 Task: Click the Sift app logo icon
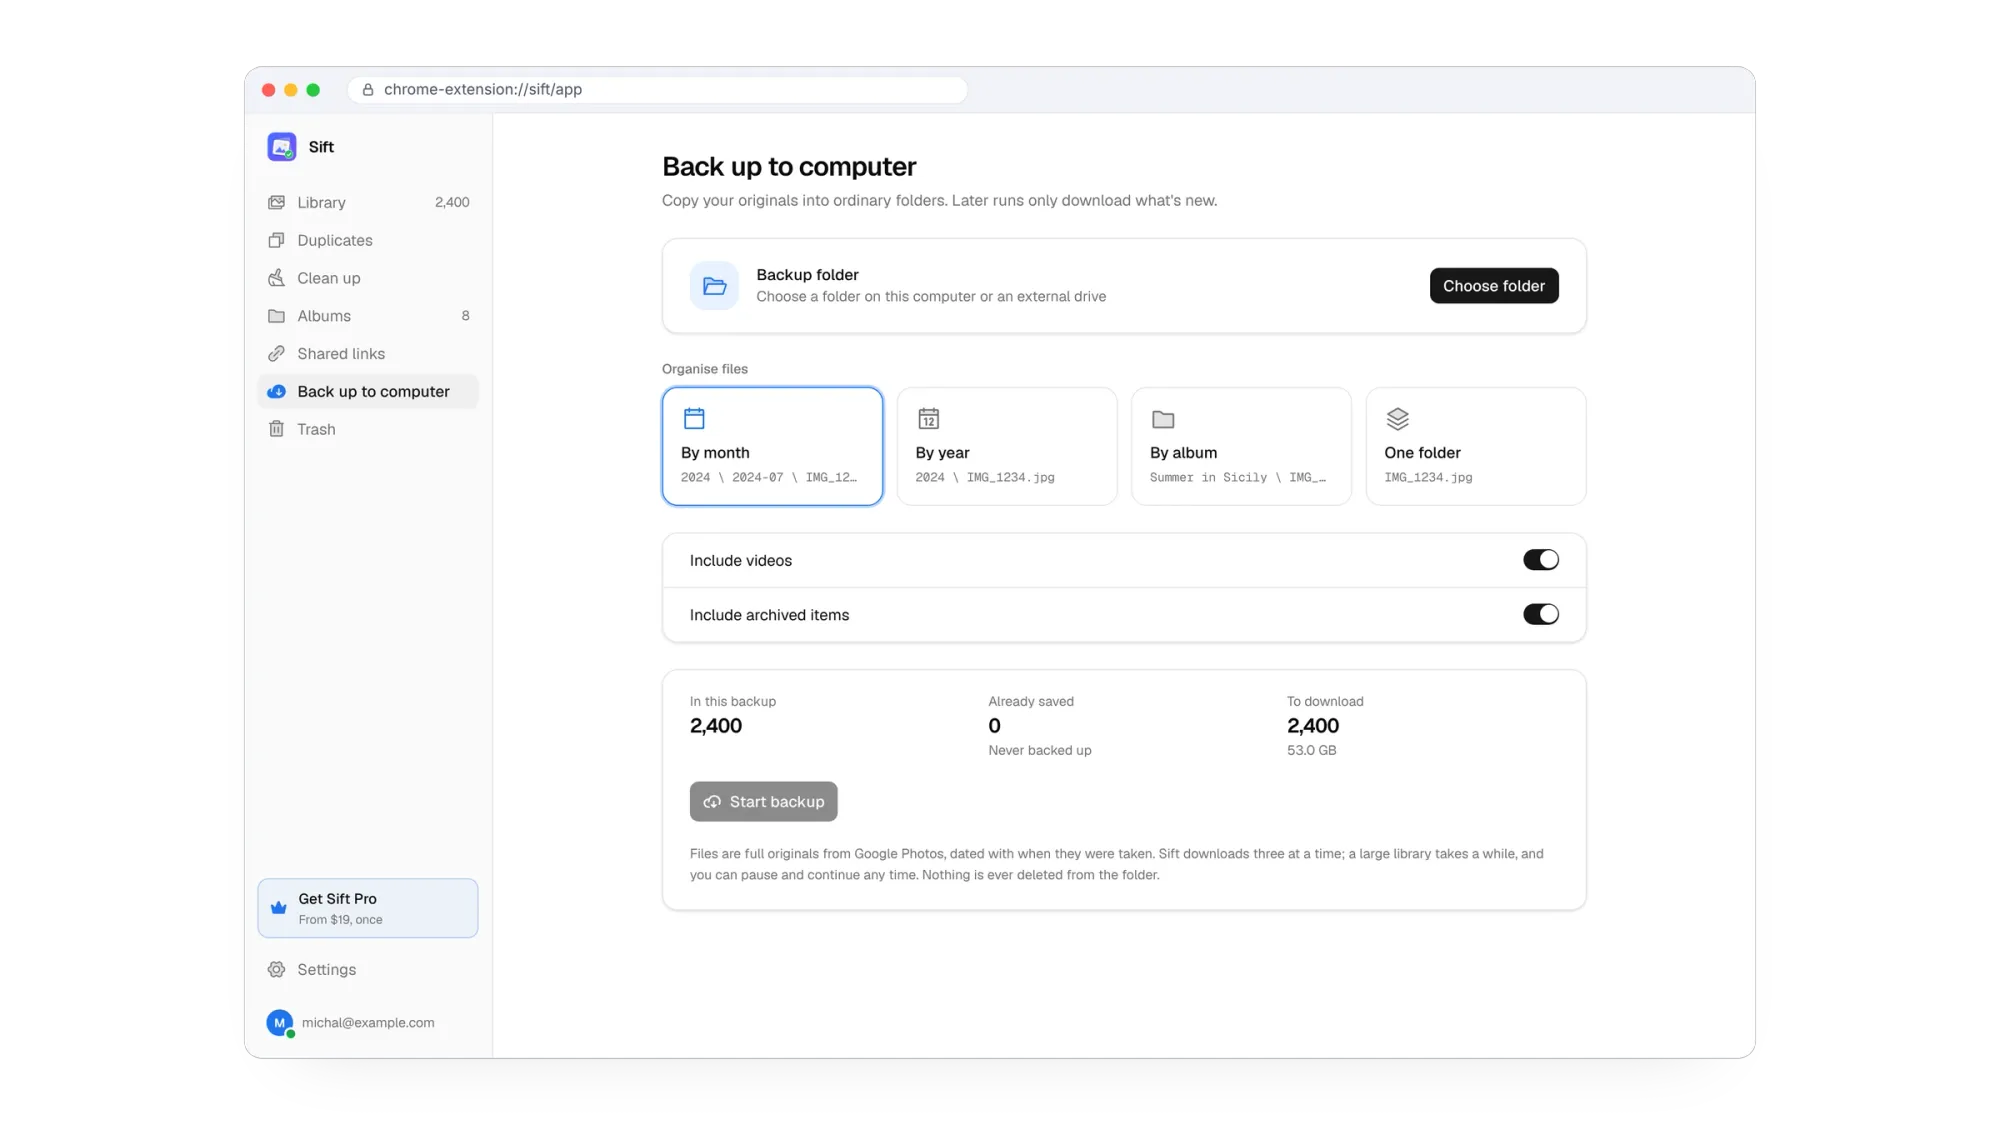click(281, 147)
